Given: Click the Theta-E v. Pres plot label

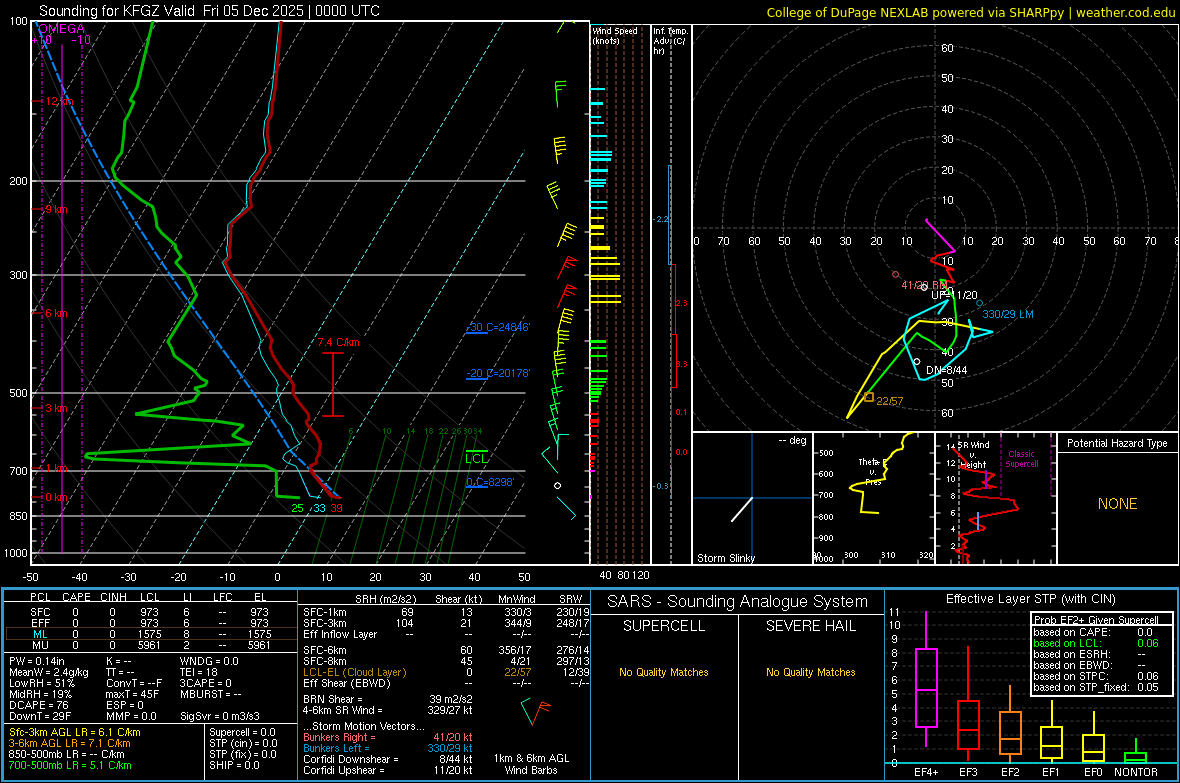Looking at the screenshot, I should click(x=873, y=471).
